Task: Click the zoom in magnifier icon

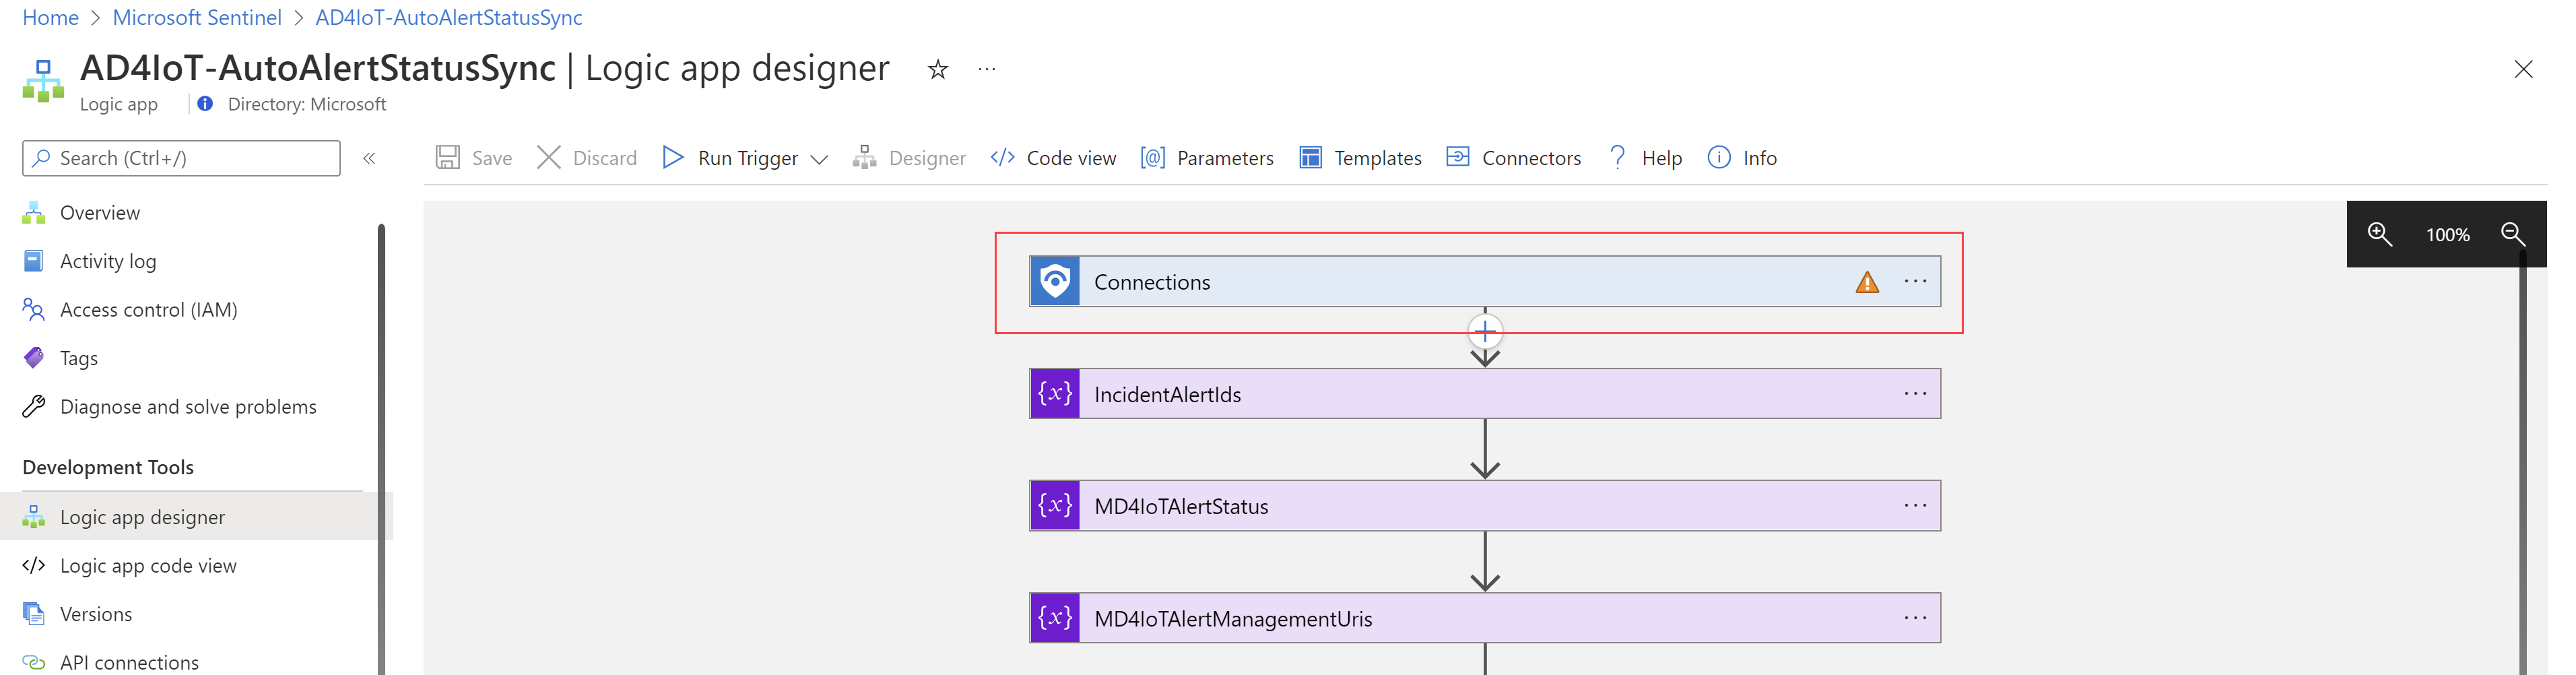Action: pyautogui.click(x=2379, y=234)
